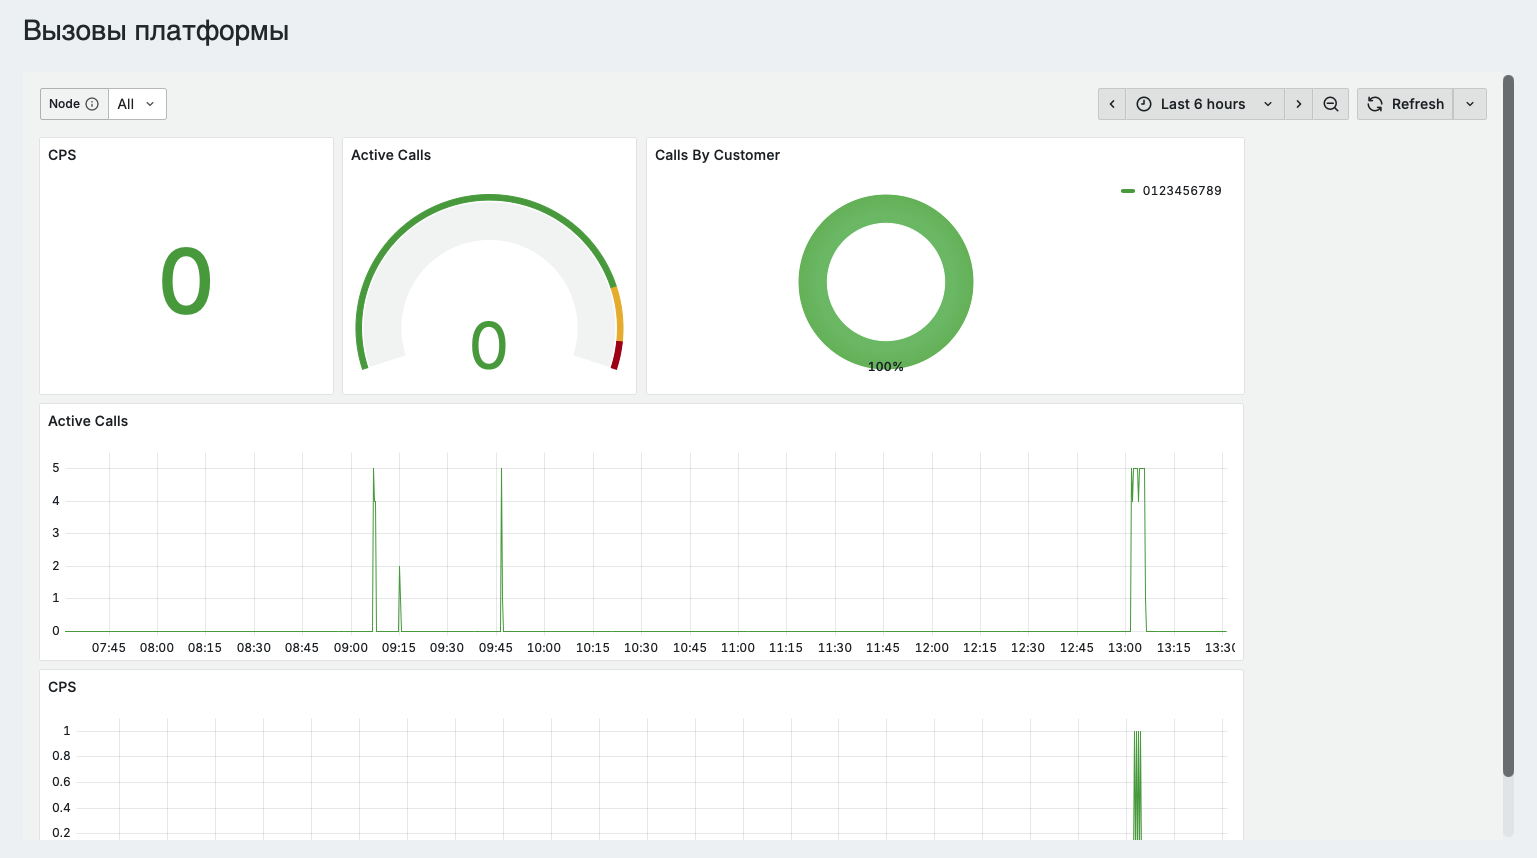Open the Node All dropdown
Screen dimensions: 1537x858
(x=137, y=104)
